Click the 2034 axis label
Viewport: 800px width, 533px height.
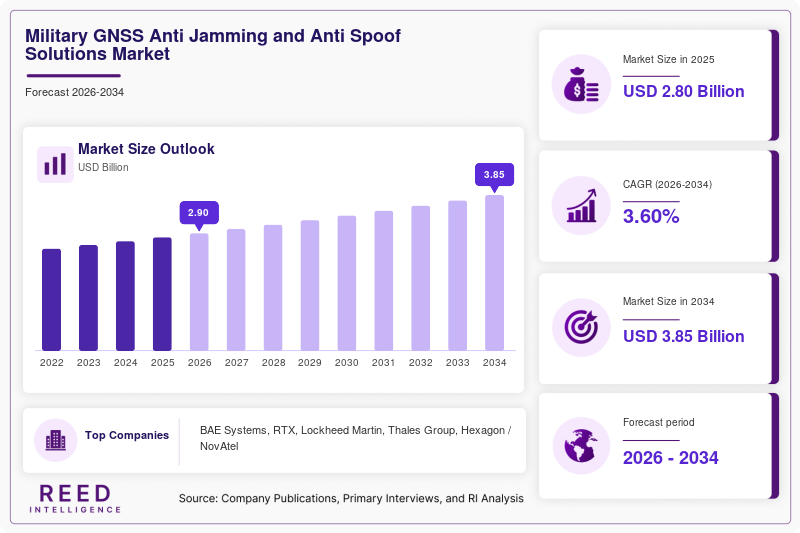coord(494,363)
